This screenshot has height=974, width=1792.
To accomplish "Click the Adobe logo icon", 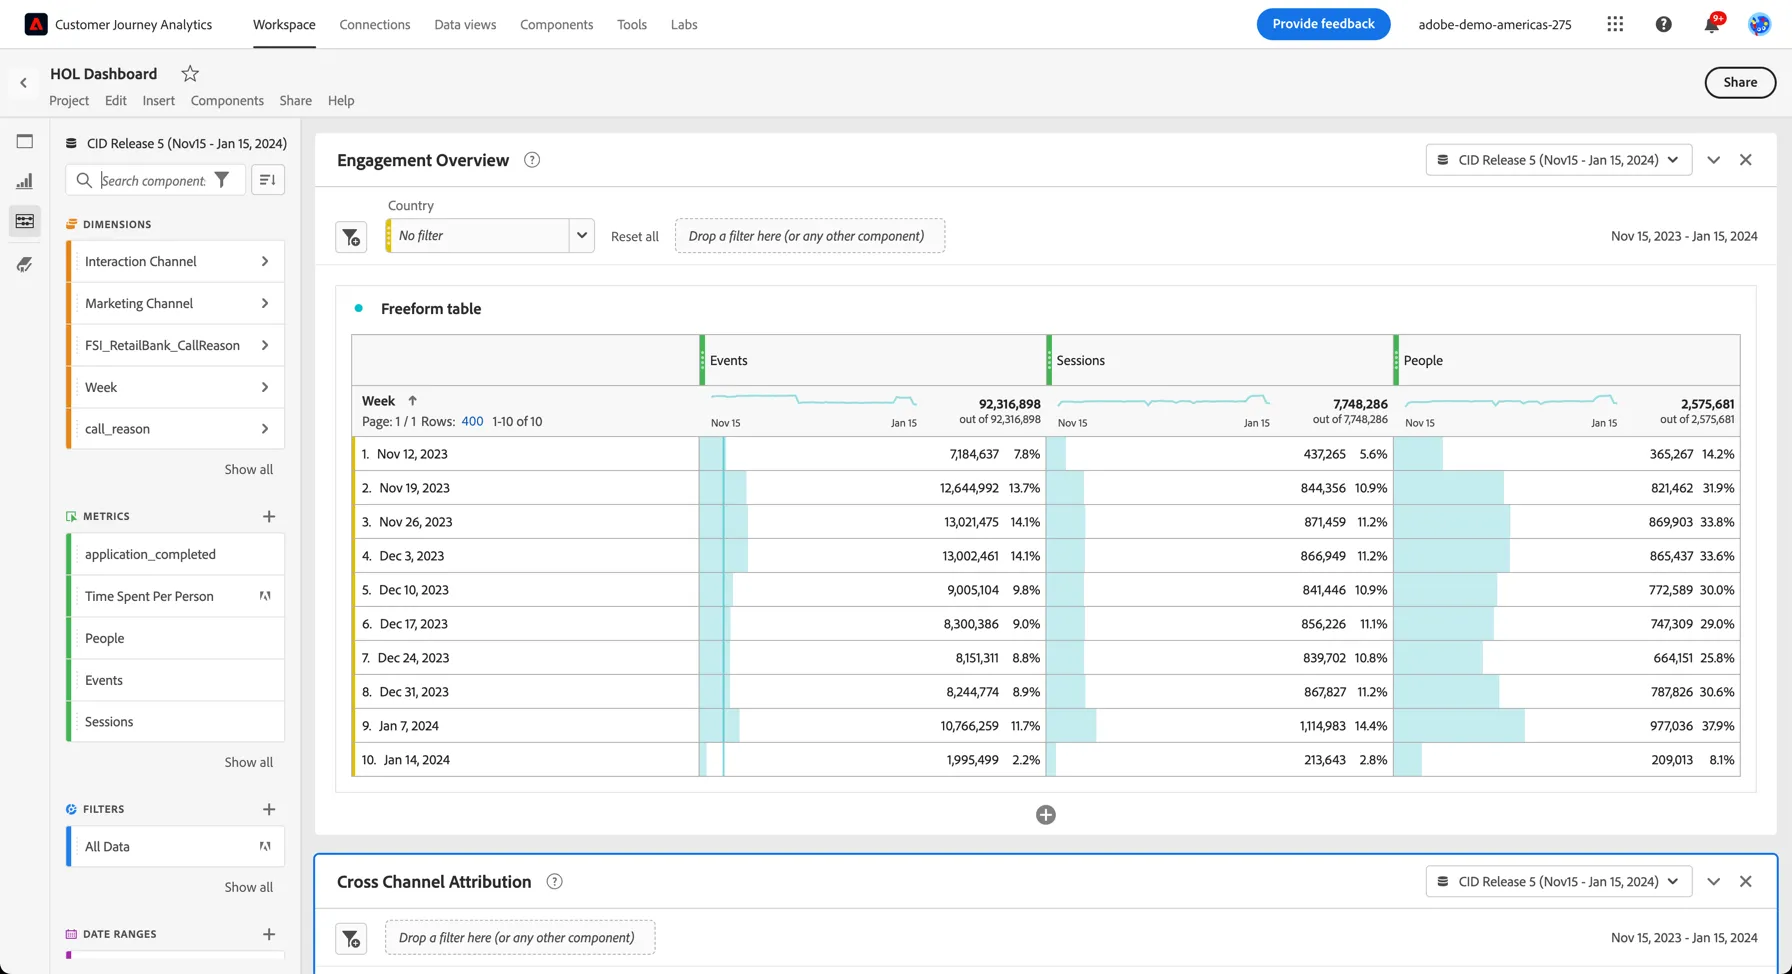I will point(36,24).
